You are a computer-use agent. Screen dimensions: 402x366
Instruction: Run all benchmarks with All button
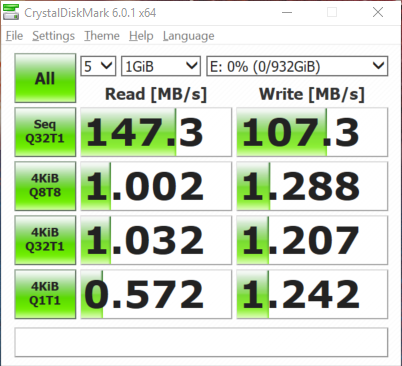coord(45,78)
